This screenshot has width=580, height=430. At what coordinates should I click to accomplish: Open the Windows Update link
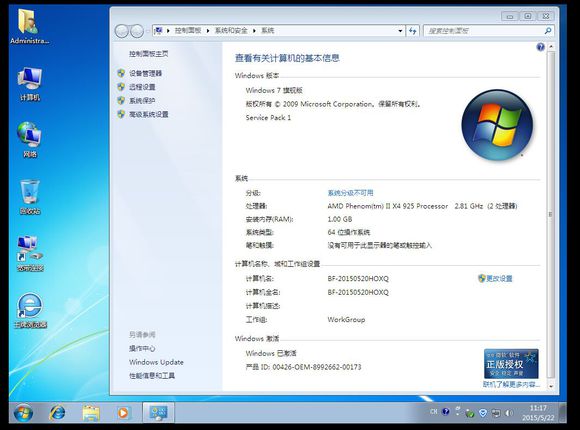tap(156, 362)
